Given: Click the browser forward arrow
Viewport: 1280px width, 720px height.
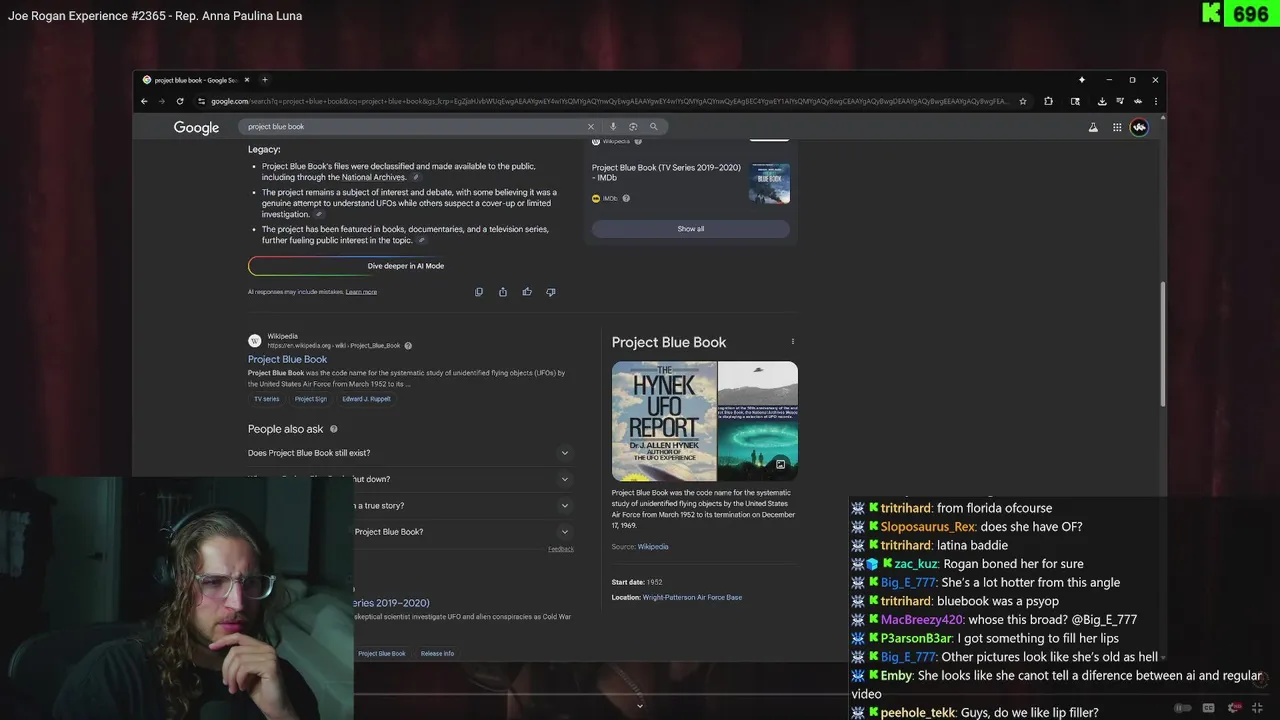Looking at the screenshot, I should click(161, 101).
